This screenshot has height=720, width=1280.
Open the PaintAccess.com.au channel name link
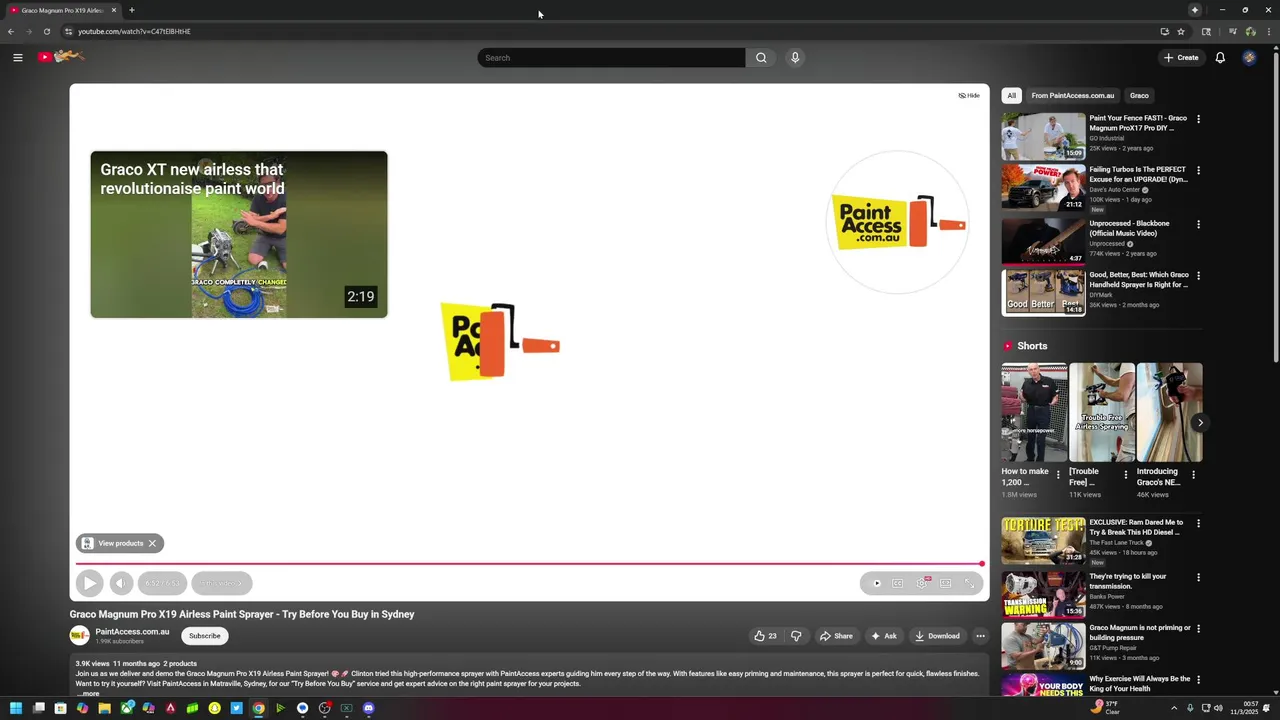click(132, 632)
